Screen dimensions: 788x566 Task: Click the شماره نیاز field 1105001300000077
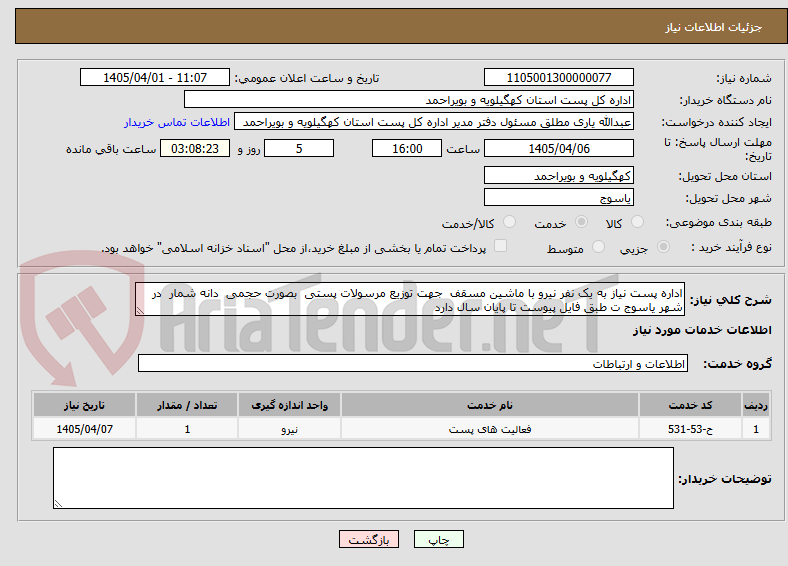[559, 77]
